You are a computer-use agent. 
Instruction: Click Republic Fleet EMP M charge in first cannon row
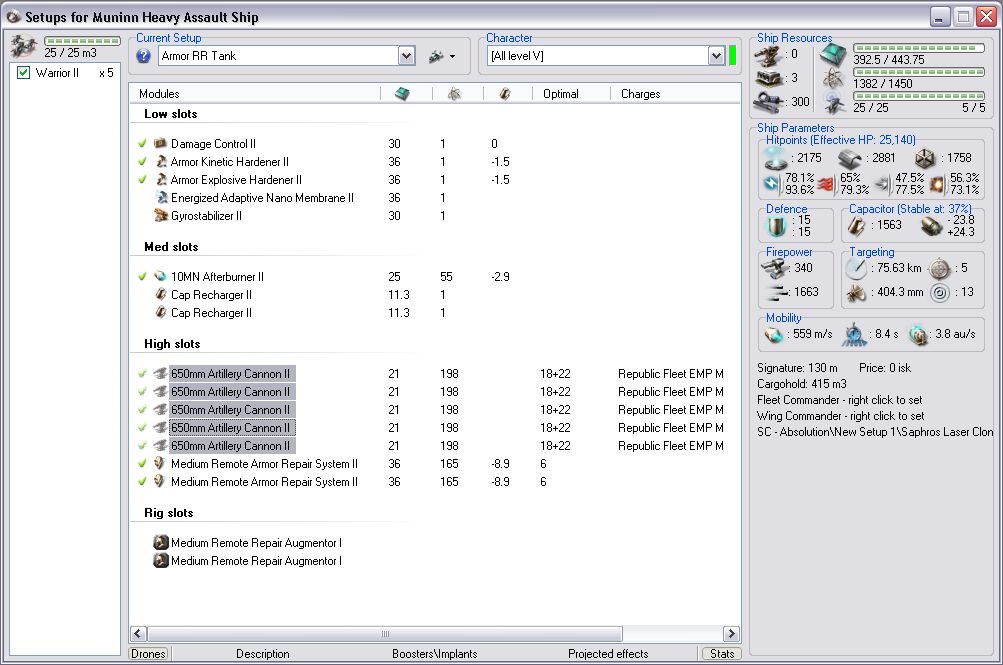pos(670,373)
